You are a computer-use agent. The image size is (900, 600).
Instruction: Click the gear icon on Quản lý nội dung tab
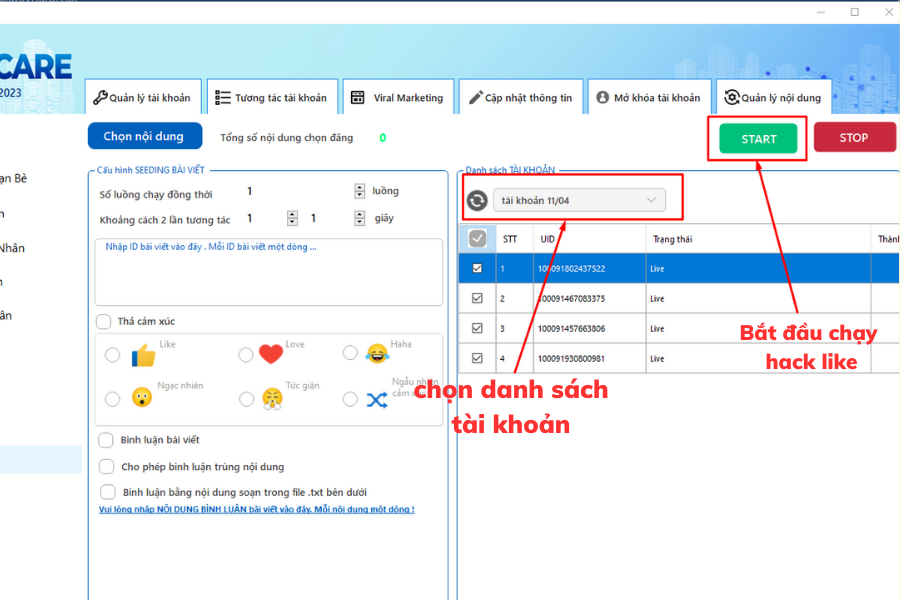click(729, 96)
